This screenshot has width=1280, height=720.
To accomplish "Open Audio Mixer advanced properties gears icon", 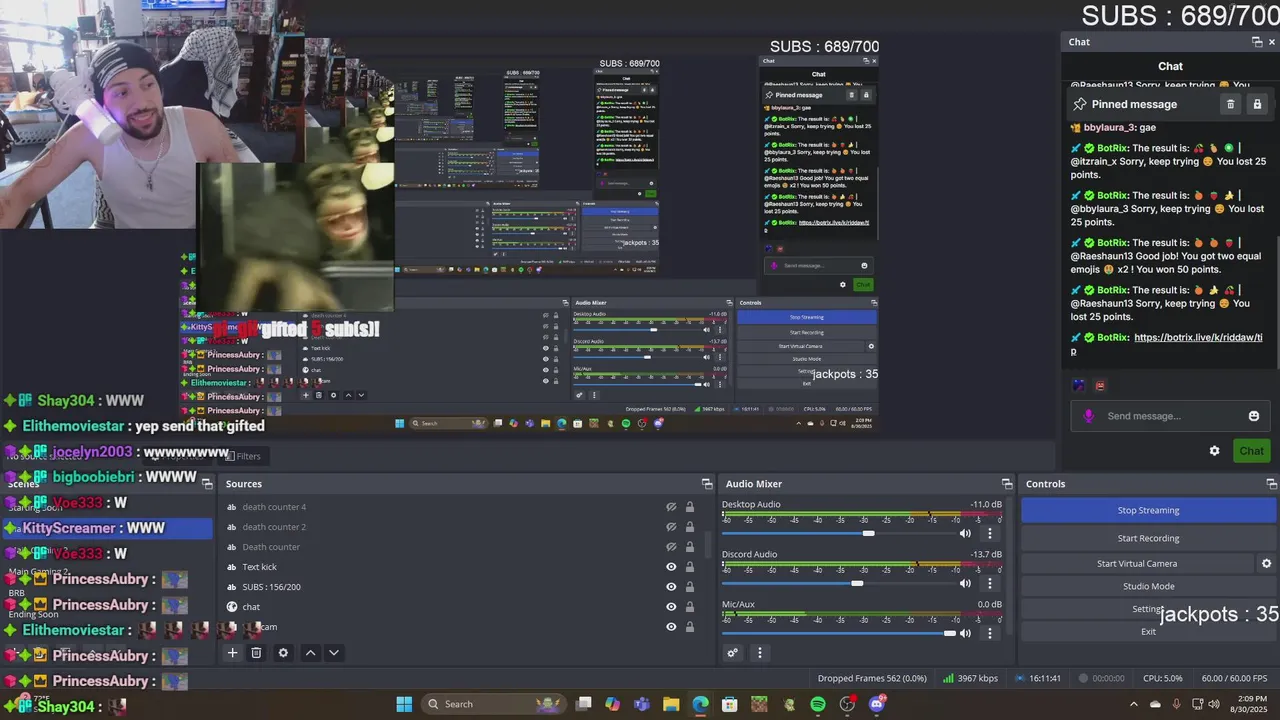I will pyautogui.click(x=732, y=653).
